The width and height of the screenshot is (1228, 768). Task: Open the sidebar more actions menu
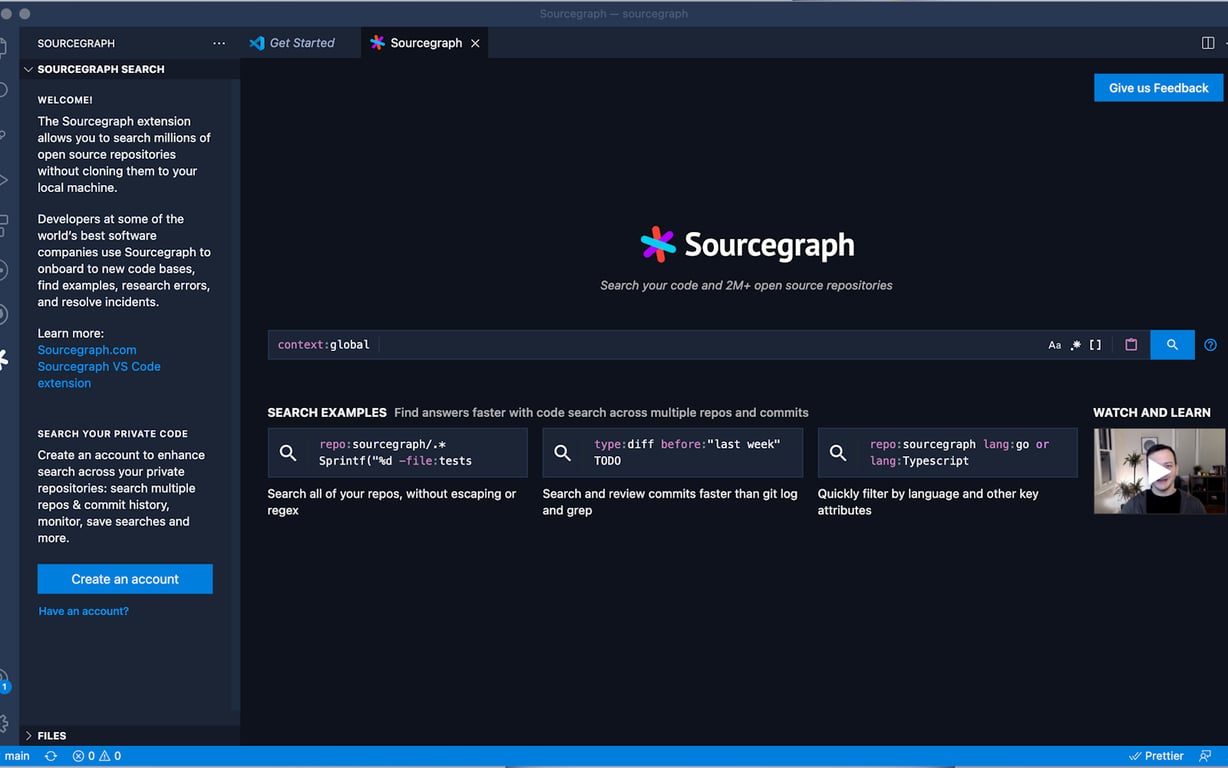[219, 43]
